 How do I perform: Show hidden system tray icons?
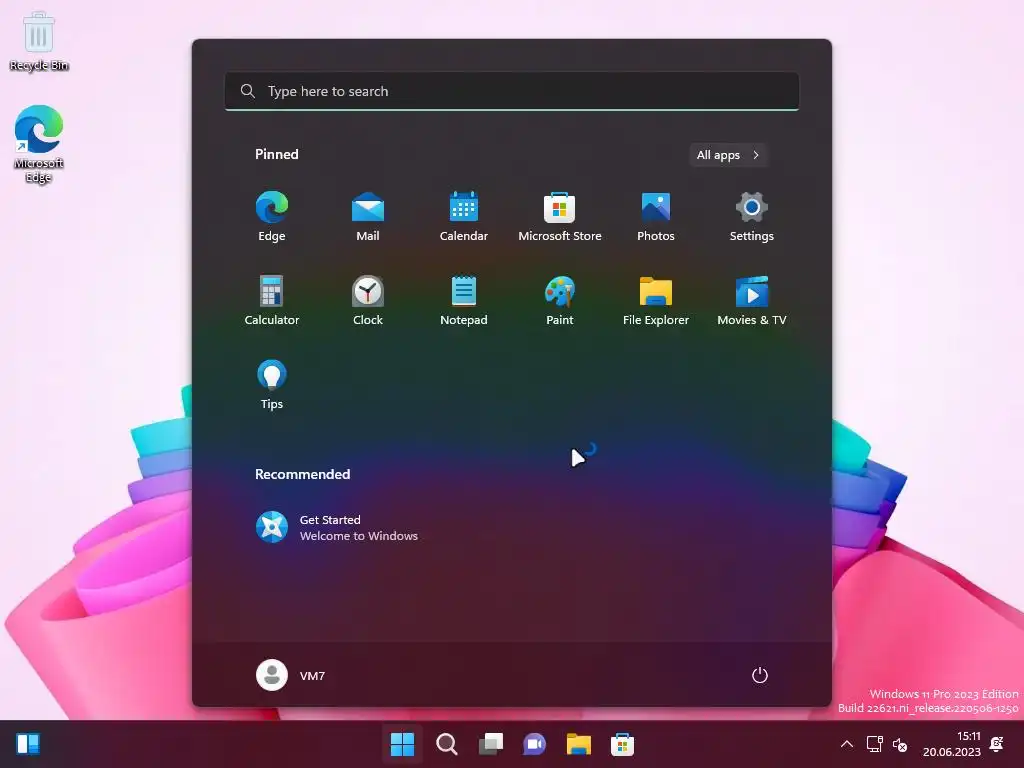(846, 744)
